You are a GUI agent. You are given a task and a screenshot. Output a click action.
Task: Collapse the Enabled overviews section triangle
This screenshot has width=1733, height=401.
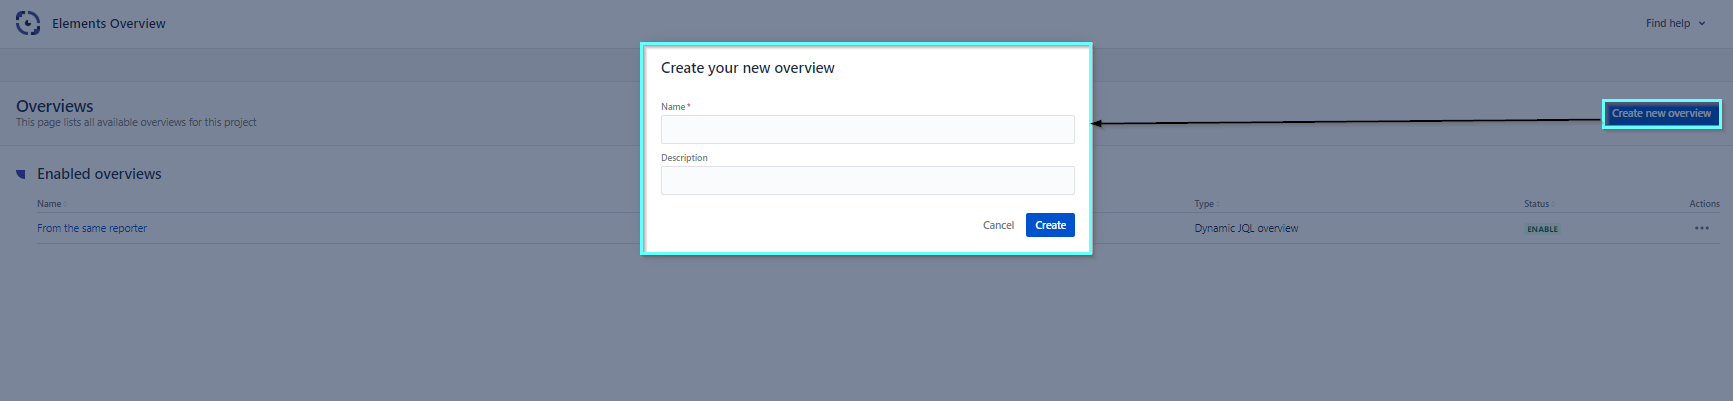coord(21,174)
